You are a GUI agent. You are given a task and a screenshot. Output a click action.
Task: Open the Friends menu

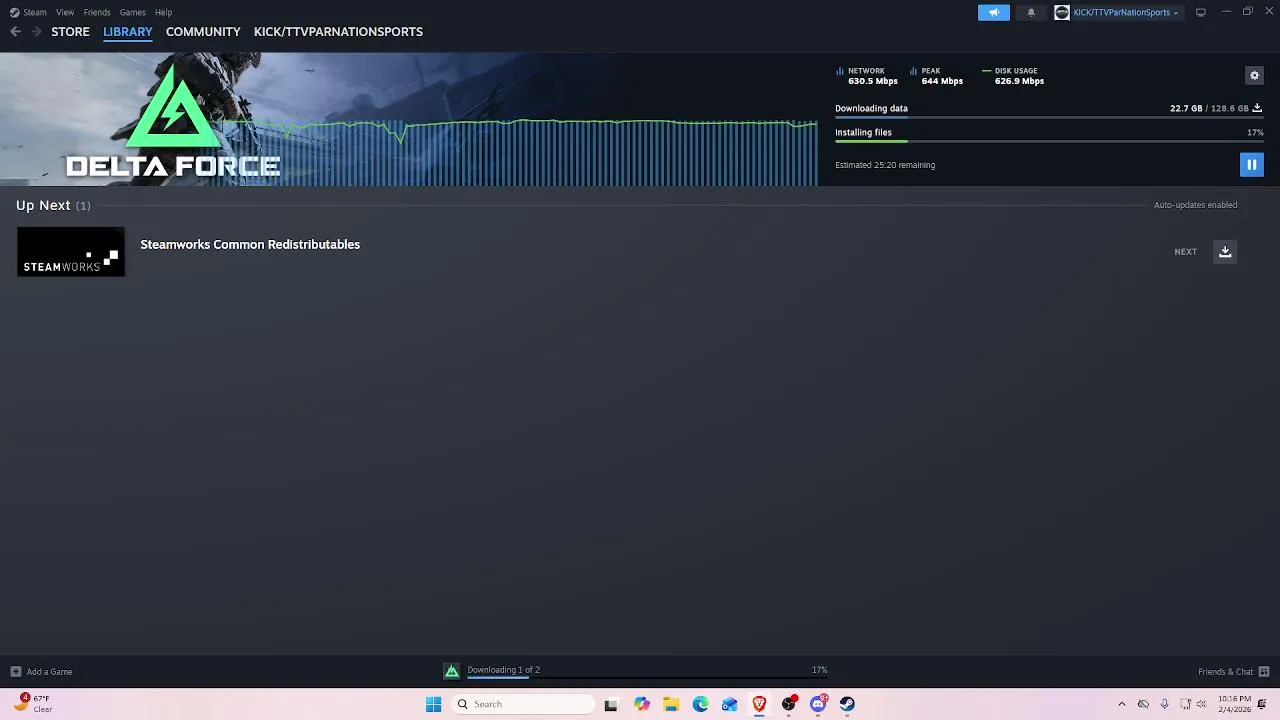click(97, 12)
